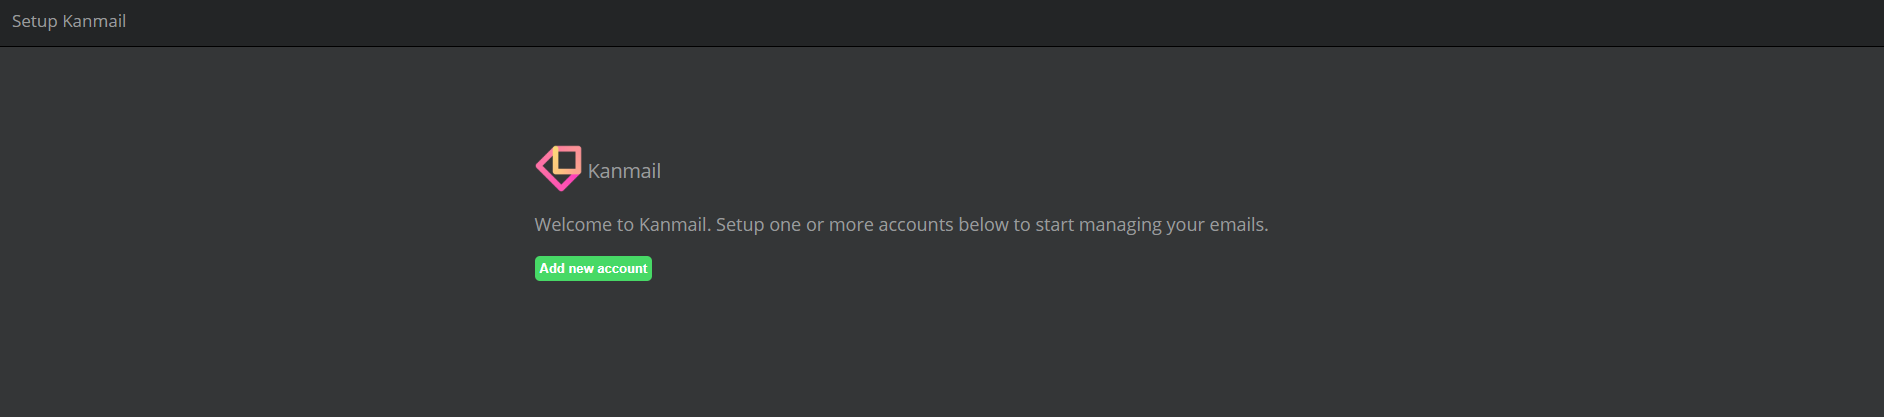Click the green Add new account button

[593, 268]
